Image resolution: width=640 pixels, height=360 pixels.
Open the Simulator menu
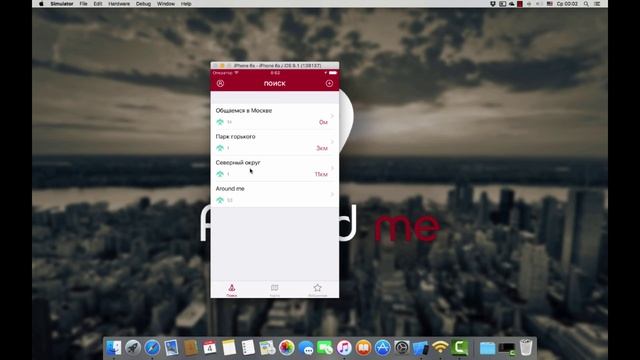click(x=62, y=4)
